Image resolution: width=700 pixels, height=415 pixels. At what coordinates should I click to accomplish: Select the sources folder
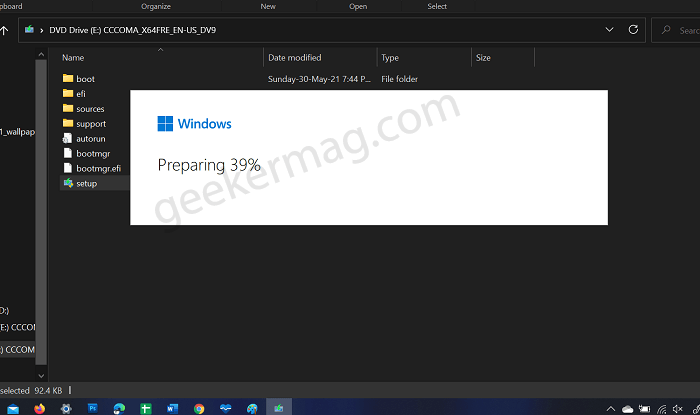[90, 109]
